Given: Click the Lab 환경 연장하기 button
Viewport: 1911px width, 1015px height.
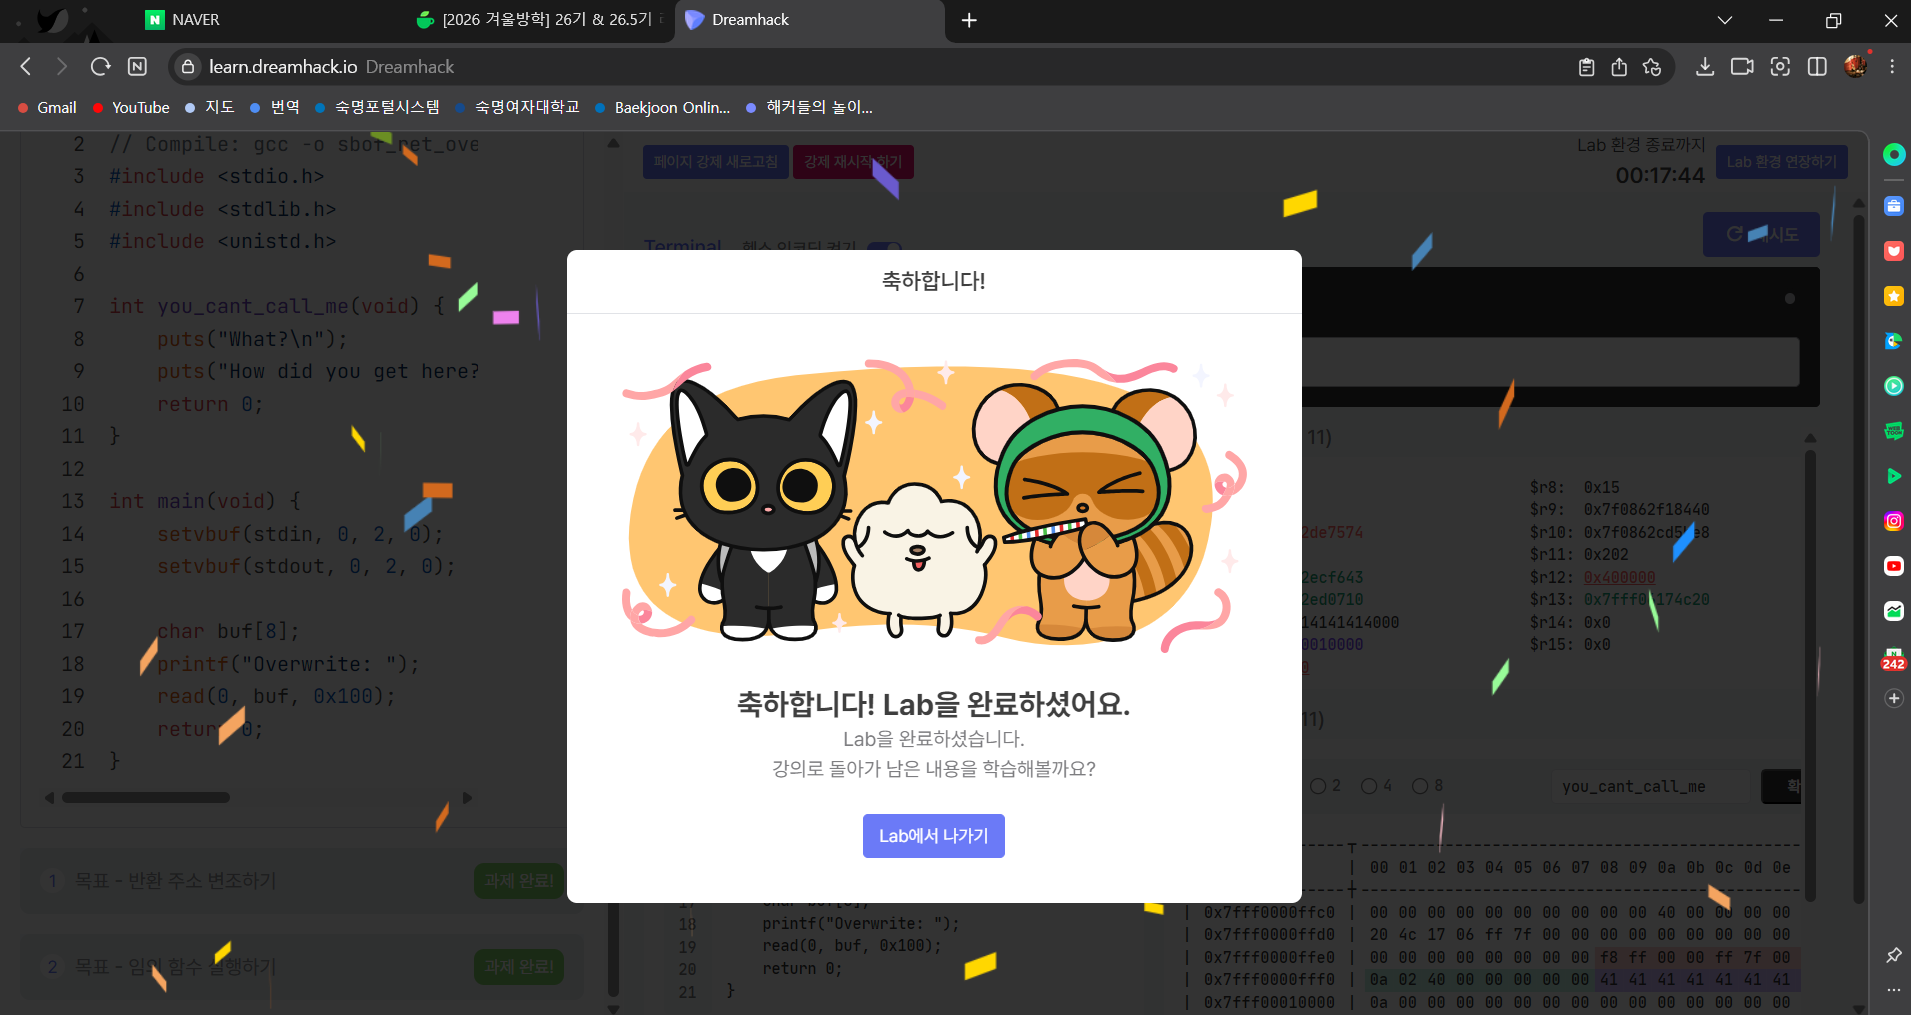Looking at the screenshot, I should 1781,161.
